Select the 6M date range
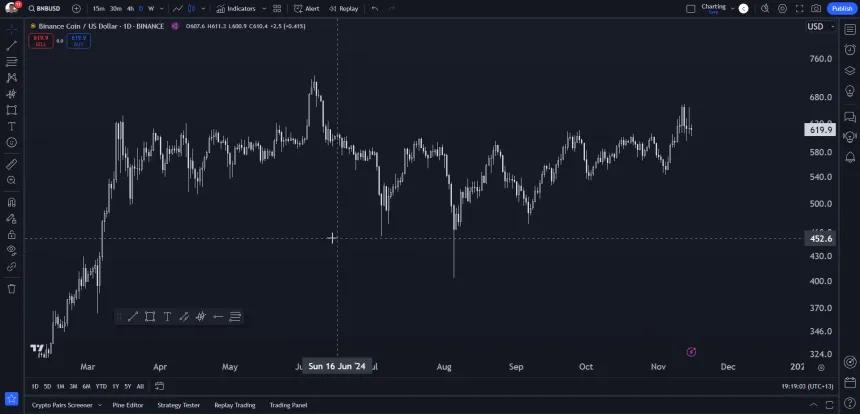Image resolution: width=860 pixels, height=414 pixels. coord(86,387)
